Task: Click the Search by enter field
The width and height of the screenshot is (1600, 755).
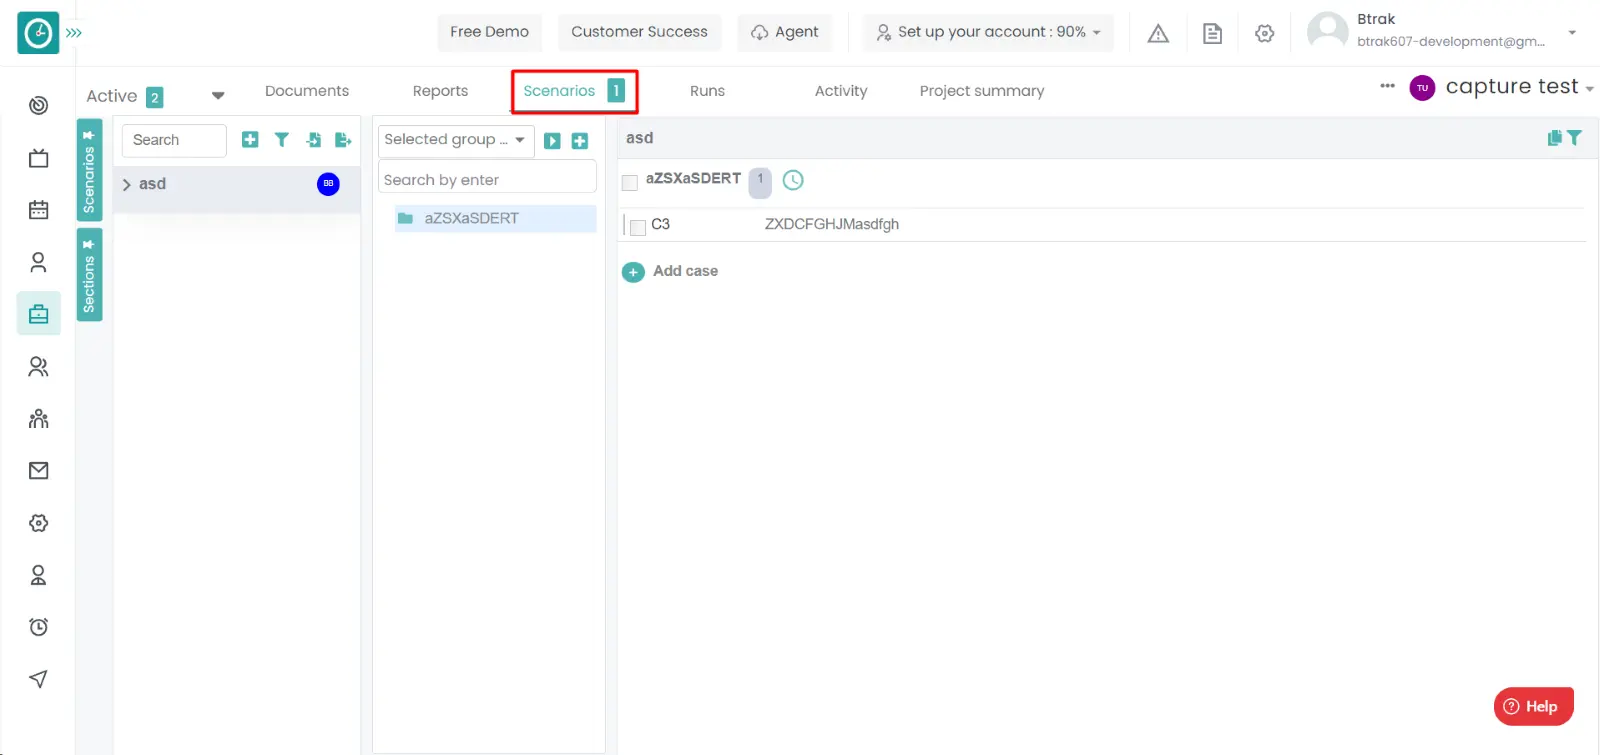Action: coord(486,180)
